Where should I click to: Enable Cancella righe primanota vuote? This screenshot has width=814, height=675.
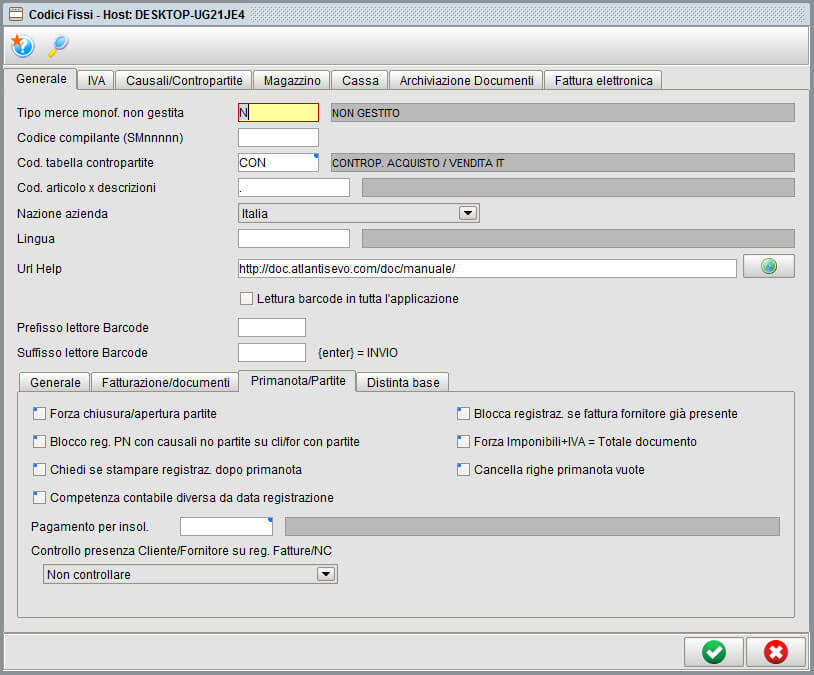(x=463, y=469)
